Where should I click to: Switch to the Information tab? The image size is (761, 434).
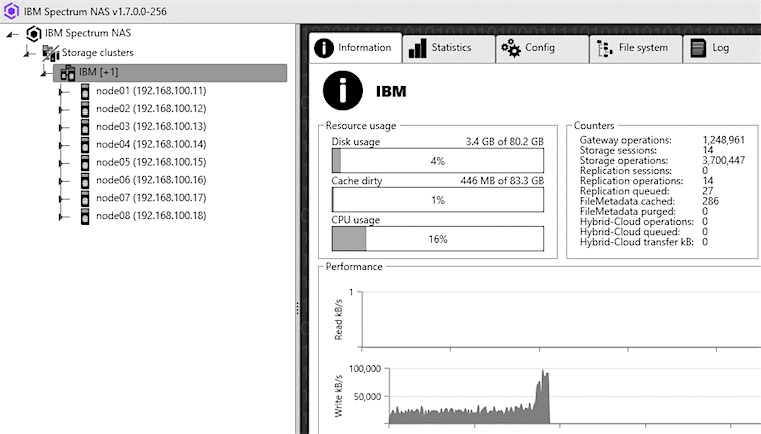click(353, 48)
